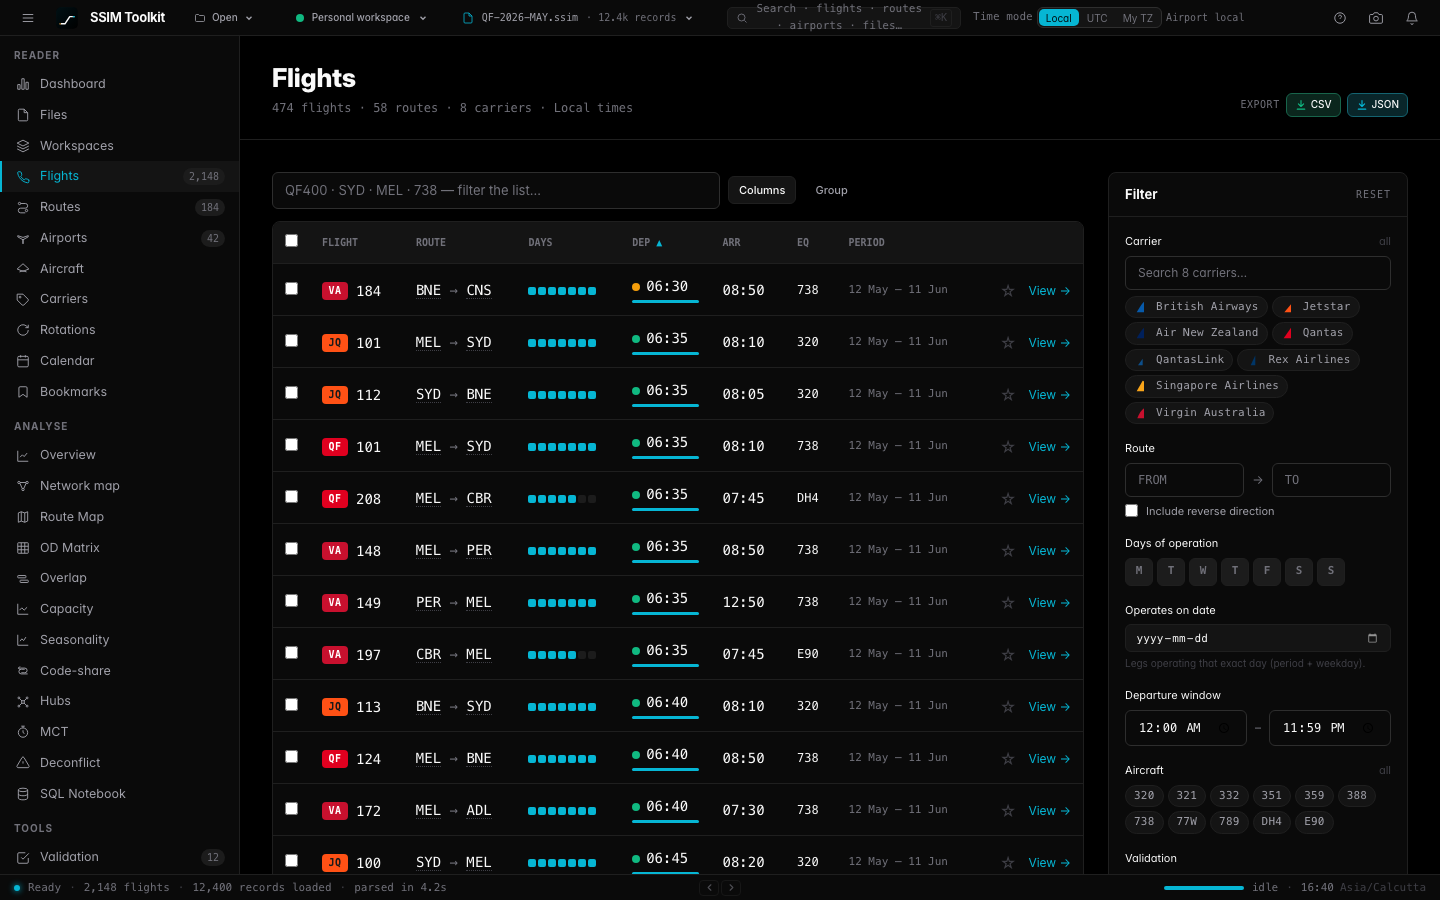Viewport: 1440px width, 900px height.
Task: Open Overview in Analyse section
Action: 119,455
